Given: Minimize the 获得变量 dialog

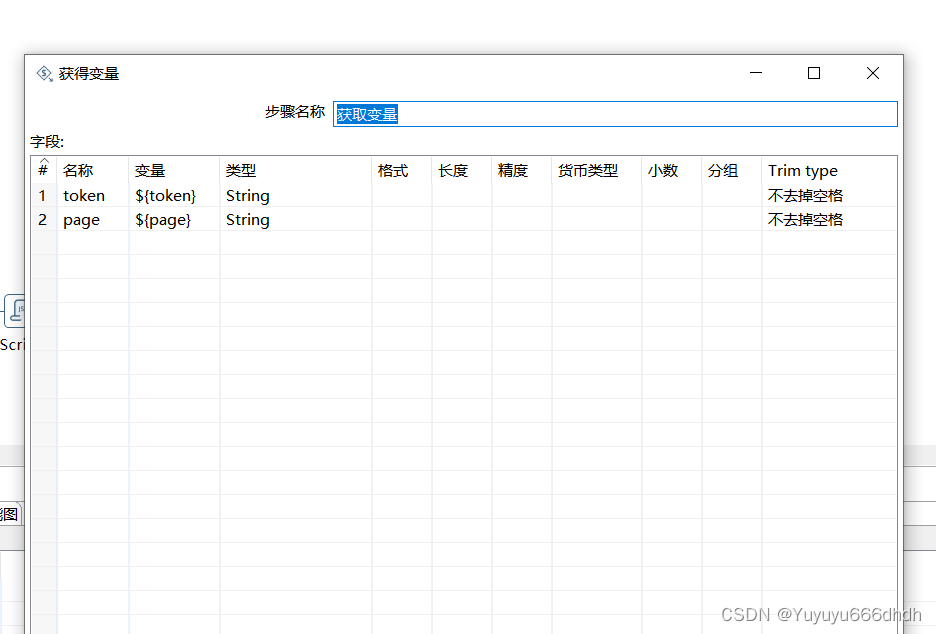Looking at the screenshot, I should [x=756, y=73].
